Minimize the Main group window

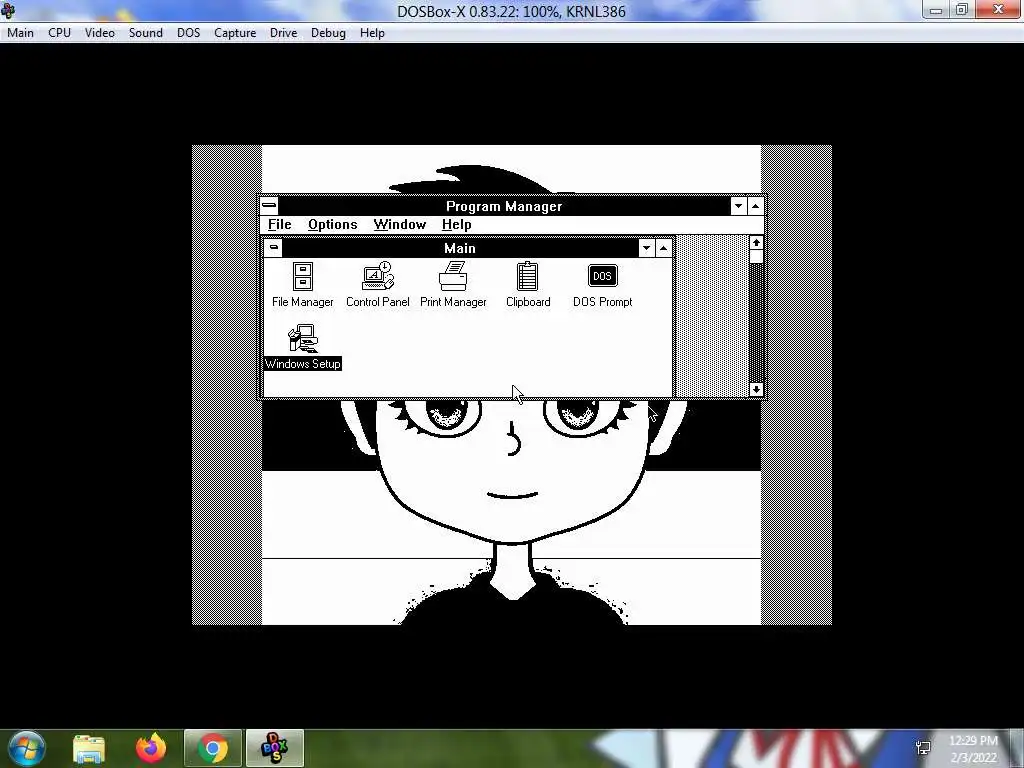(x=647, y=248)
